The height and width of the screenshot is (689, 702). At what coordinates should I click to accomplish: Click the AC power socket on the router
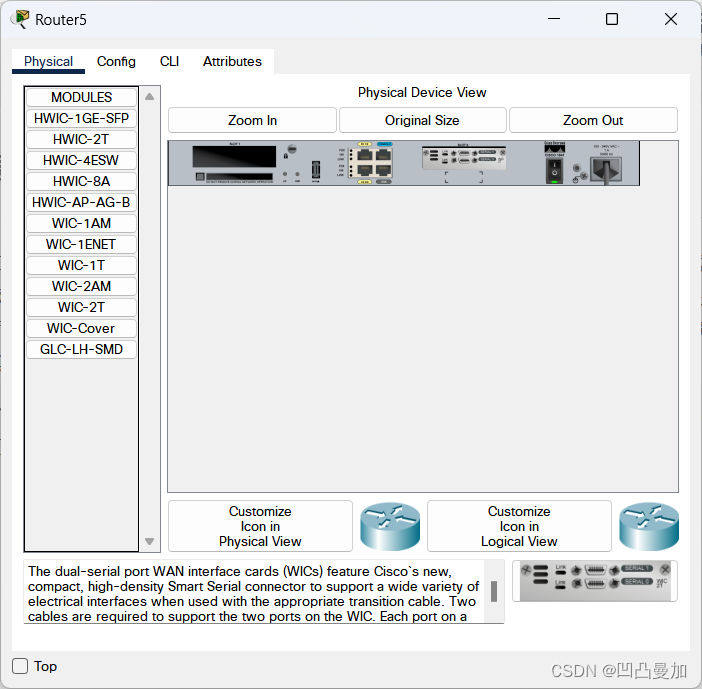click(606, 169)
